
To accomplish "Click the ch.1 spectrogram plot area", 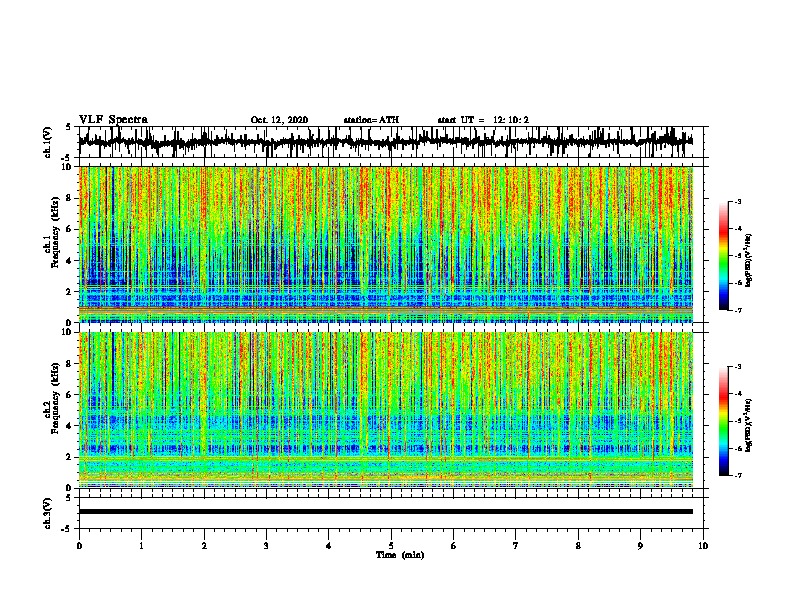I will pos(386,244).
